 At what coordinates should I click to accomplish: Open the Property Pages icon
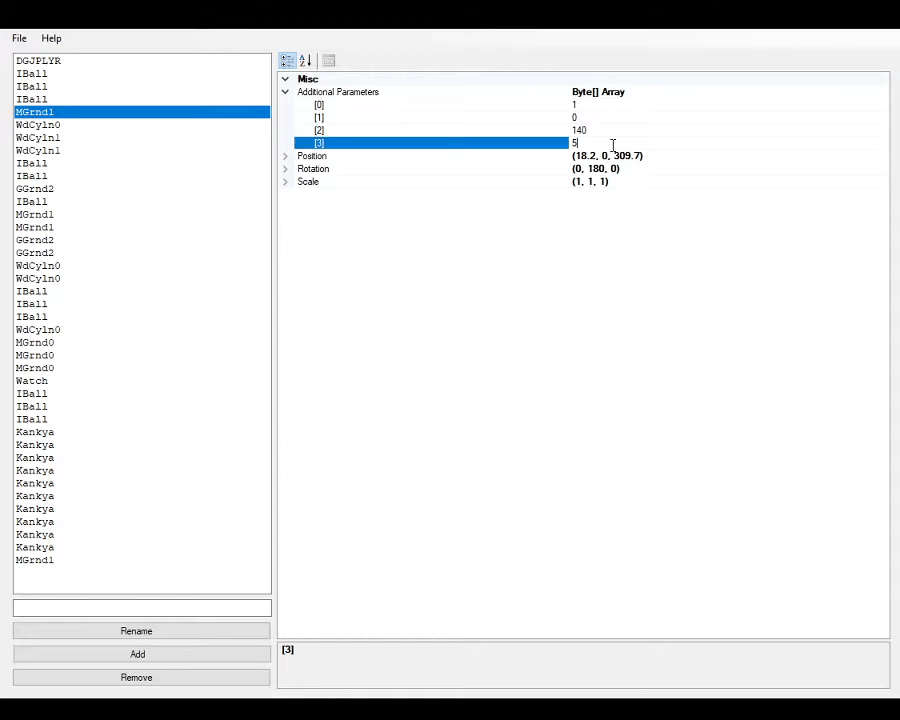tap(328, 61)
